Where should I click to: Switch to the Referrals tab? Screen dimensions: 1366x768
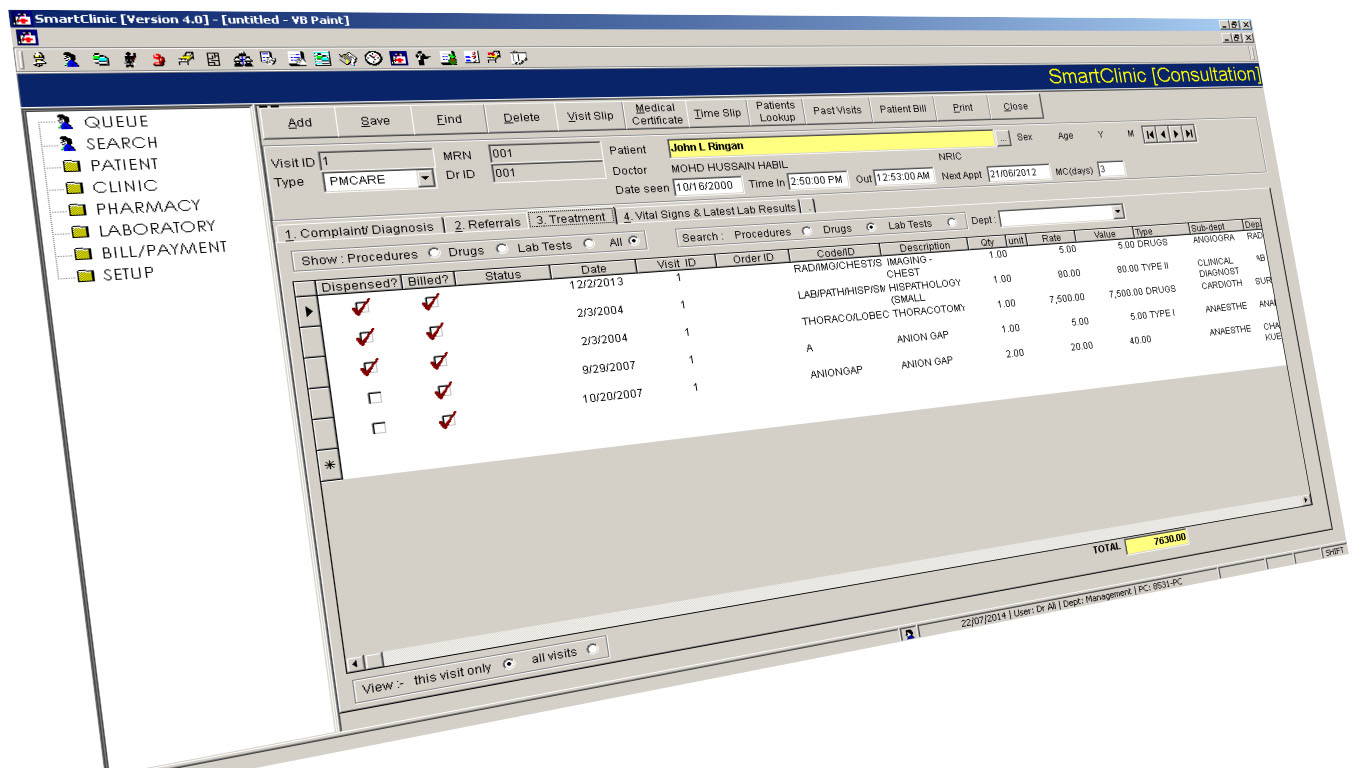[487, 223]
